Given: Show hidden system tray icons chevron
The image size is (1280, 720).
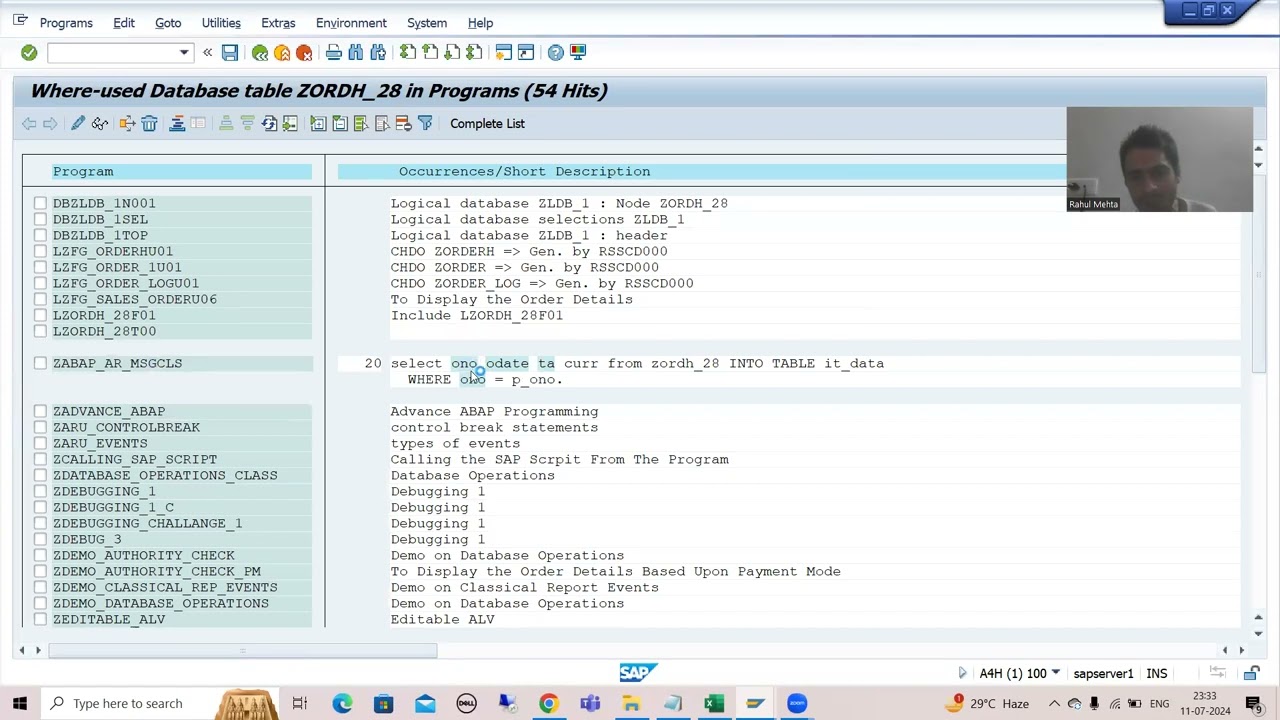Looking at the screenshot, I should (x=1054, y=704).
